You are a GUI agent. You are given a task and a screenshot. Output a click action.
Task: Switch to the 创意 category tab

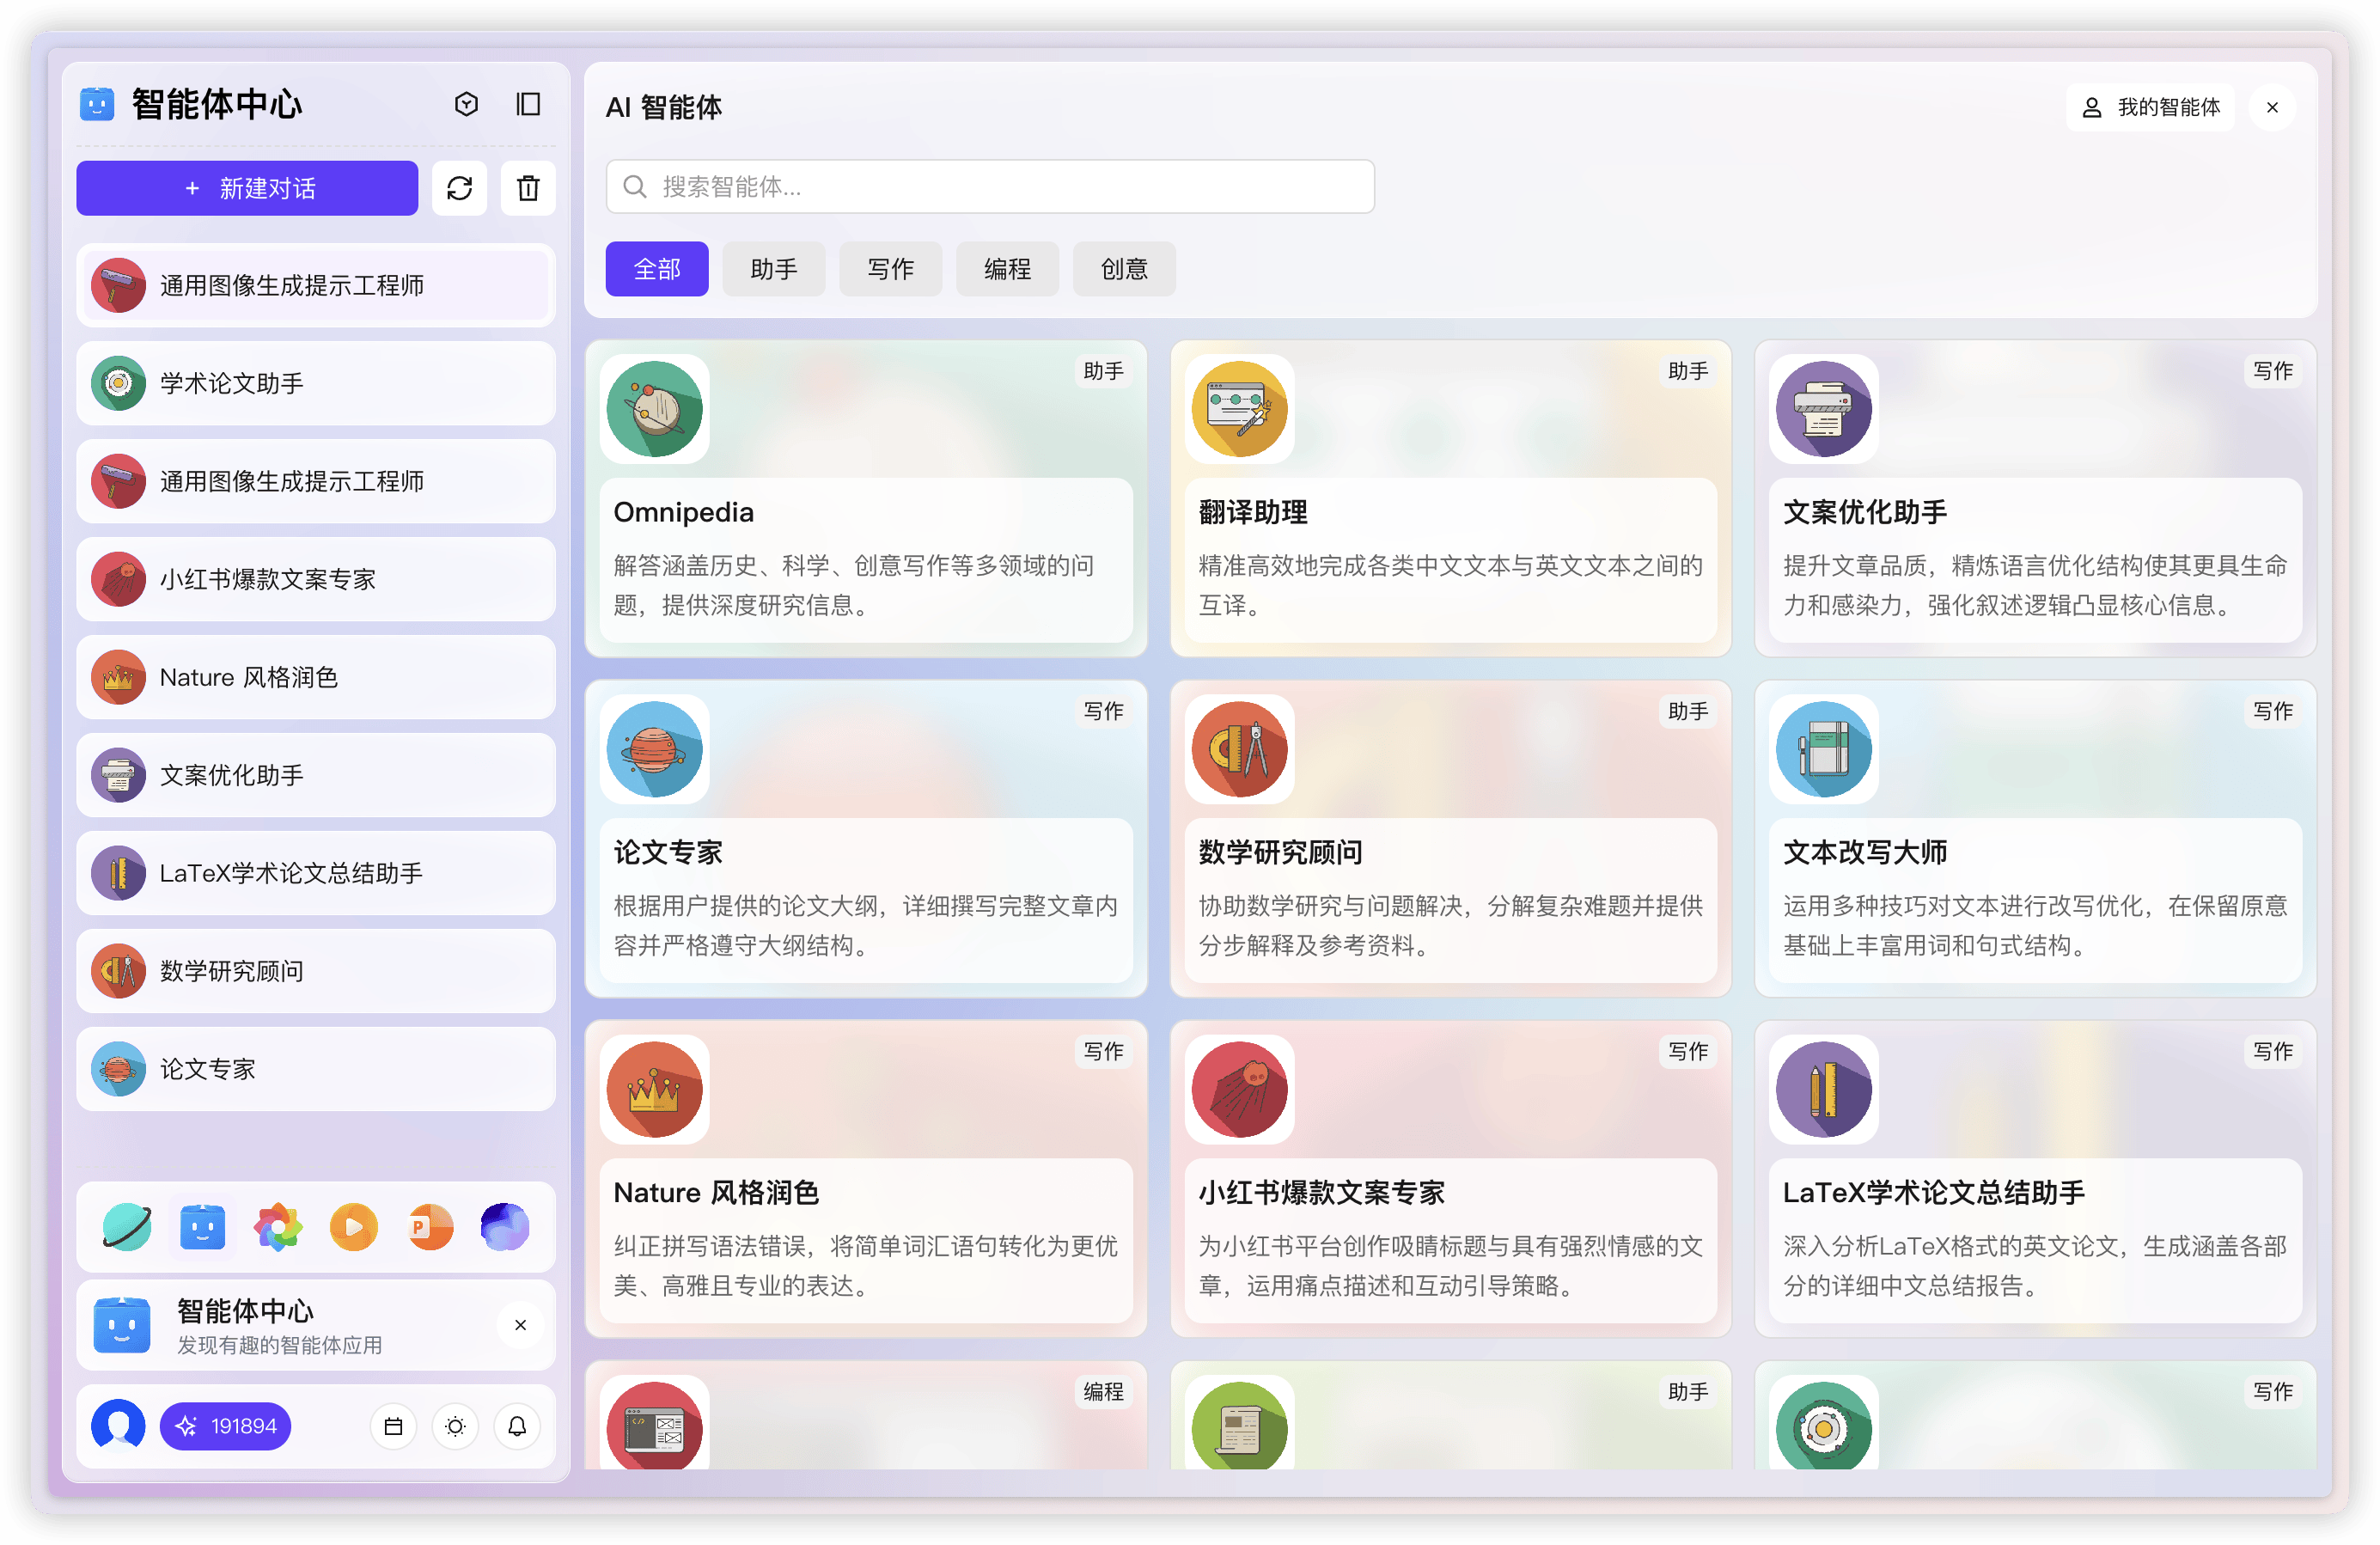pos(1124,269)
